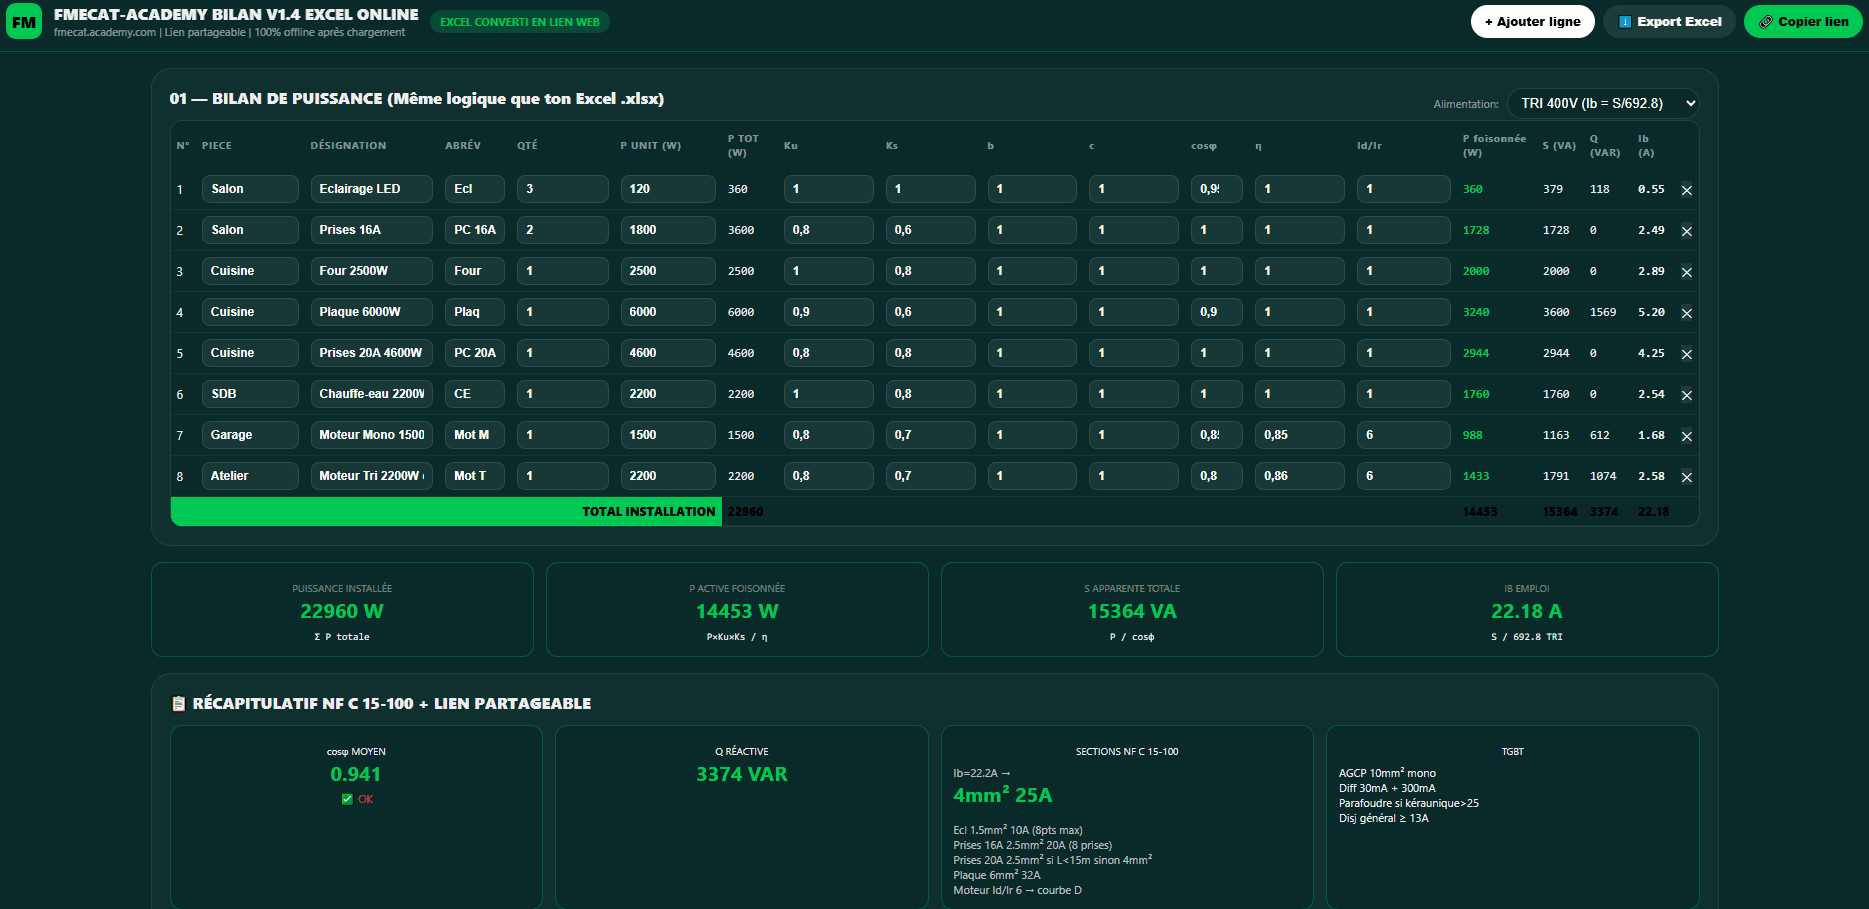The image size is (1869, 909).
Task: Edit Ku field 0,9 in Plaque row
Action: [x=828, y=312]
